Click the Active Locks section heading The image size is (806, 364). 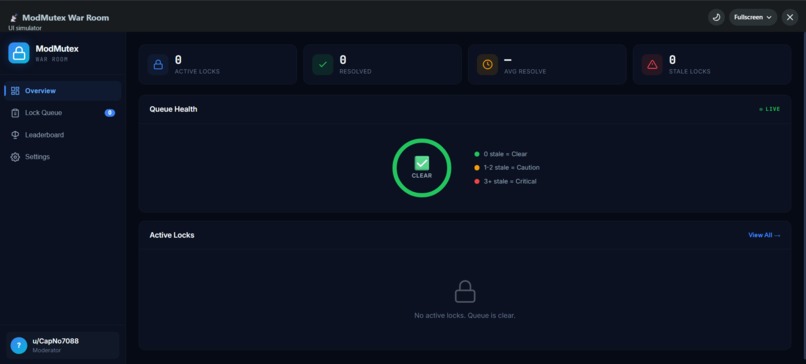[x=172, y=235]
